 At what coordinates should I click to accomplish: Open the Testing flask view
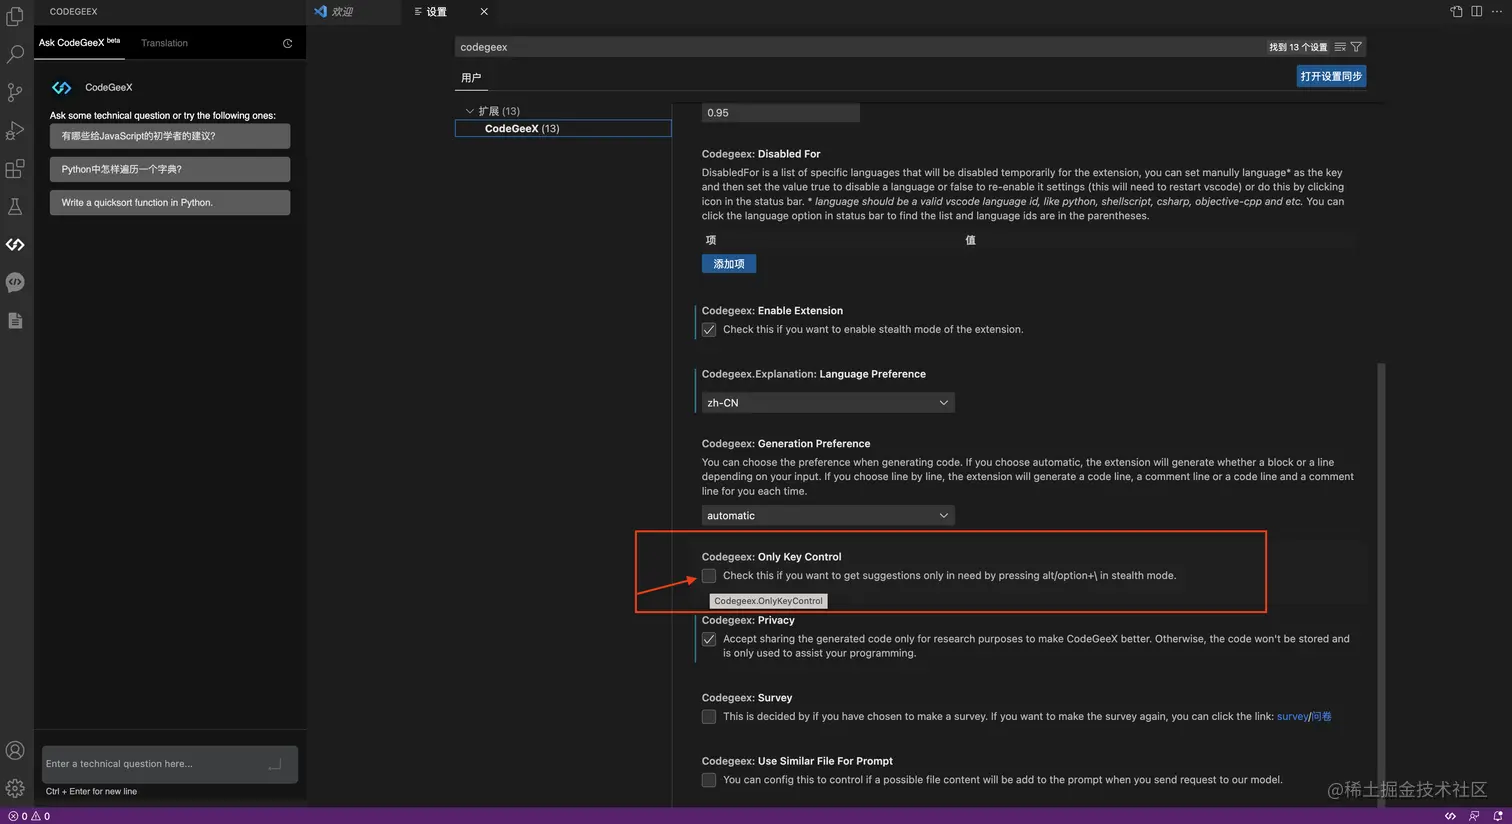click(15, 206)
